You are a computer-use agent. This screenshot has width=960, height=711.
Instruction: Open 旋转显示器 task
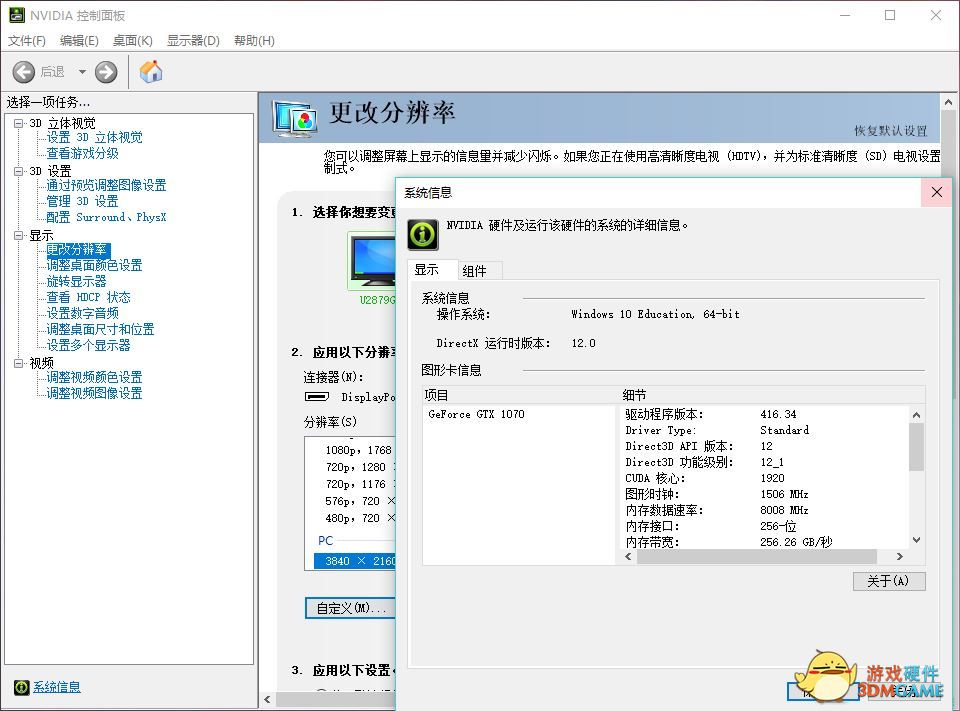tap(77, 281)
